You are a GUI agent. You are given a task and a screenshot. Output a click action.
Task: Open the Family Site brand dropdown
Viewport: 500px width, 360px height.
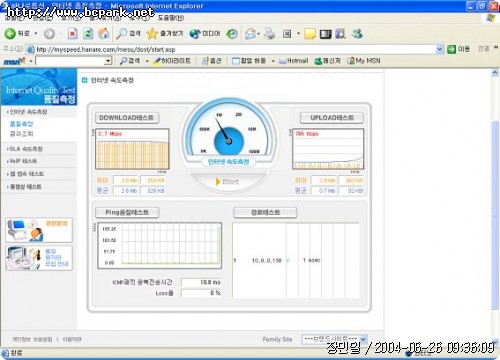334,339
